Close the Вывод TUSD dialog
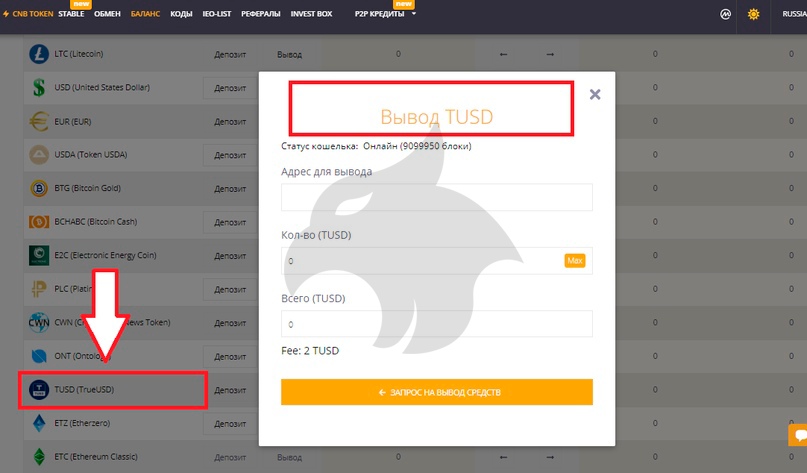The image size is (807, 473). pyautogui.click(x=595, y=95)
